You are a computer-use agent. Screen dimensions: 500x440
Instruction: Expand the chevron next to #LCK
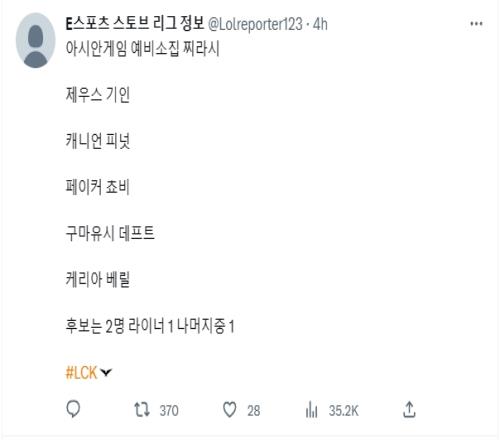[x=106, y=372]
